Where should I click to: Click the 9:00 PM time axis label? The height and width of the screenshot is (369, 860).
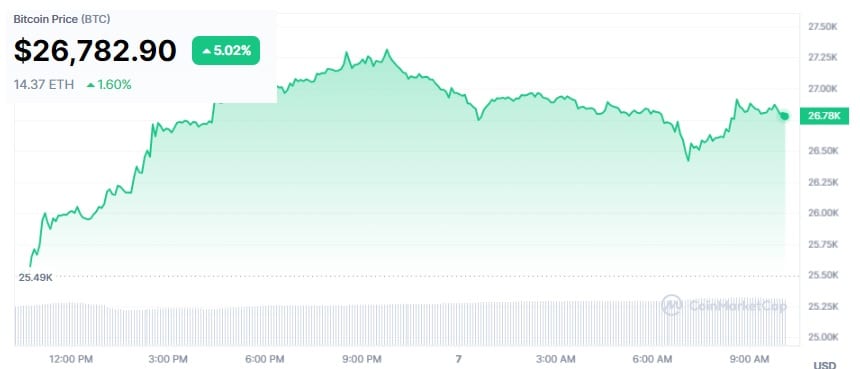click(x=363, y=360)
